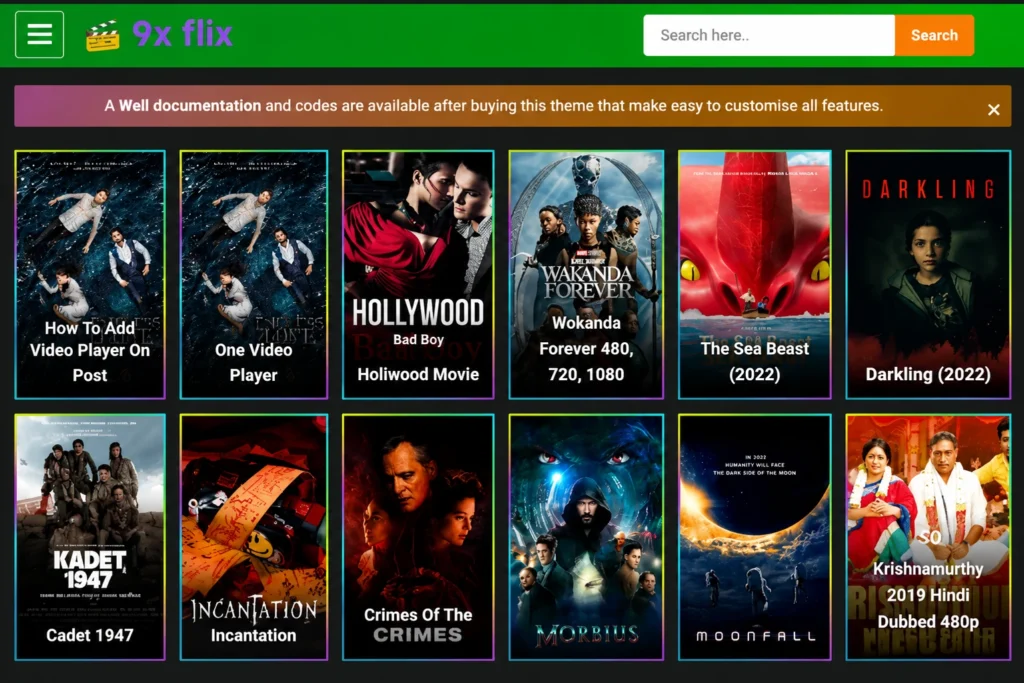Open 'Crimes Of The' movie poster
This screenshot has height=683, width=1024.
(x=418, y=537)
